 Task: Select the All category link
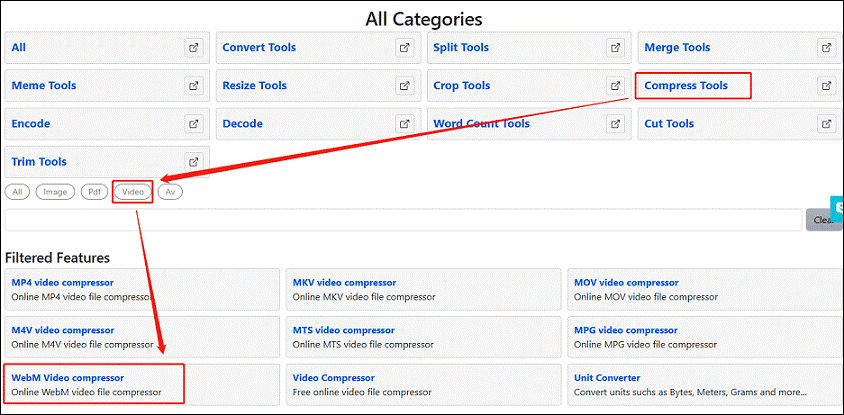[18, 47]
